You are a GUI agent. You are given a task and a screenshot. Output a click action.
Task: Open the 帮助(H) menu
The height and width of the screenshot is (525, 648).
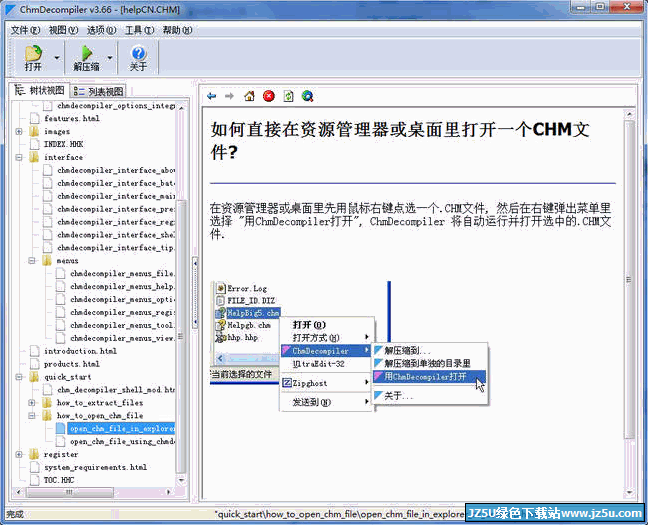177,30
